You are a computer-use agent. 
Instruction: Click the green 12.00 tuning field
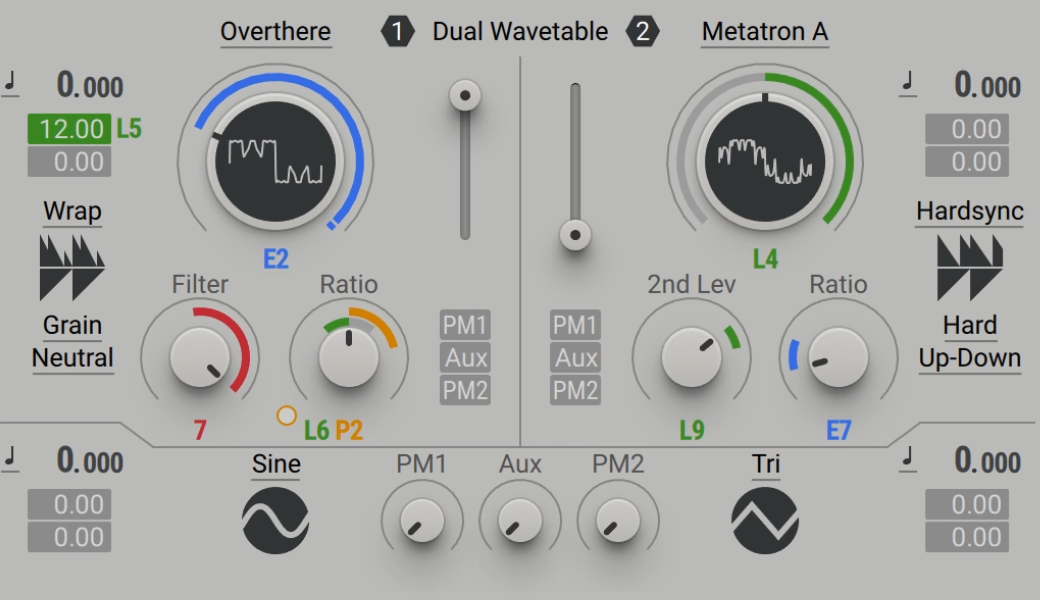click(69, 129)
